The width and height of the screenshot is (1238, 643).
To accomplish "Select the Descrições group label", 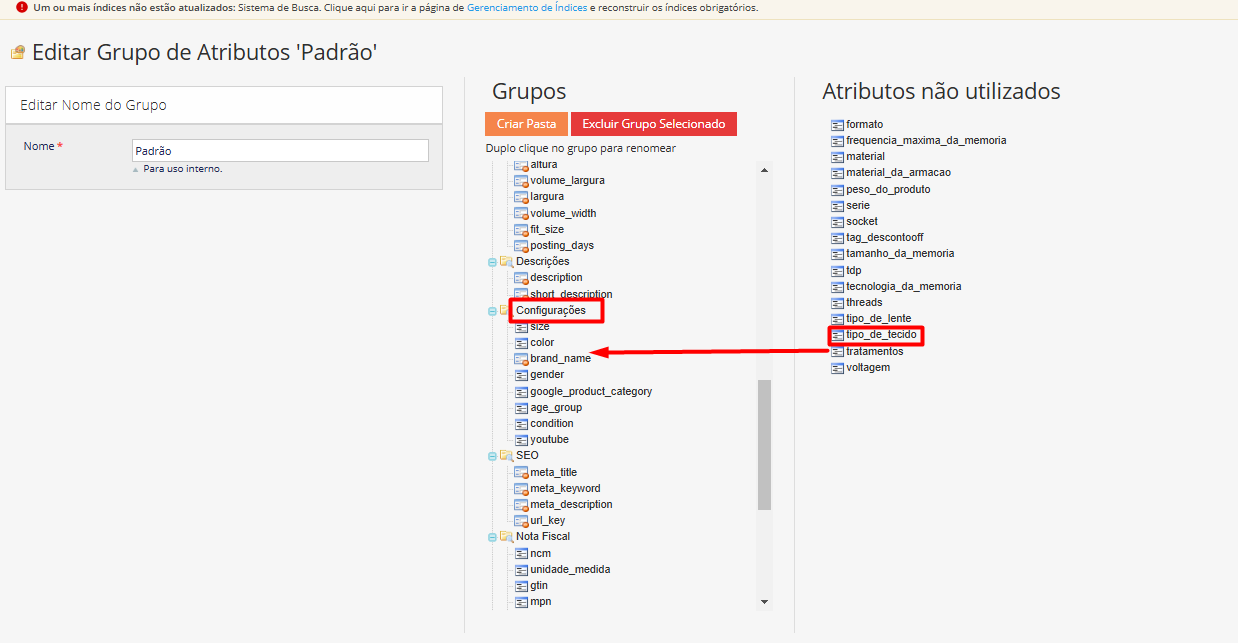I will click(x=543, y=262).
